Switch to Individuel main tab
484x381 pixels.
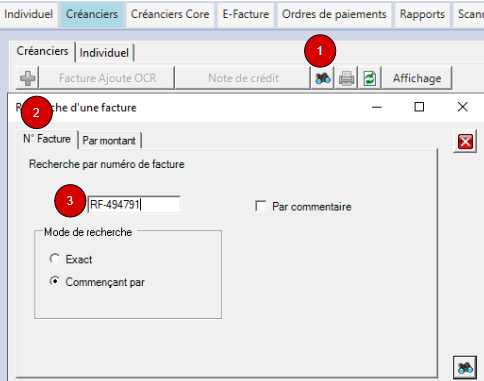29,14
